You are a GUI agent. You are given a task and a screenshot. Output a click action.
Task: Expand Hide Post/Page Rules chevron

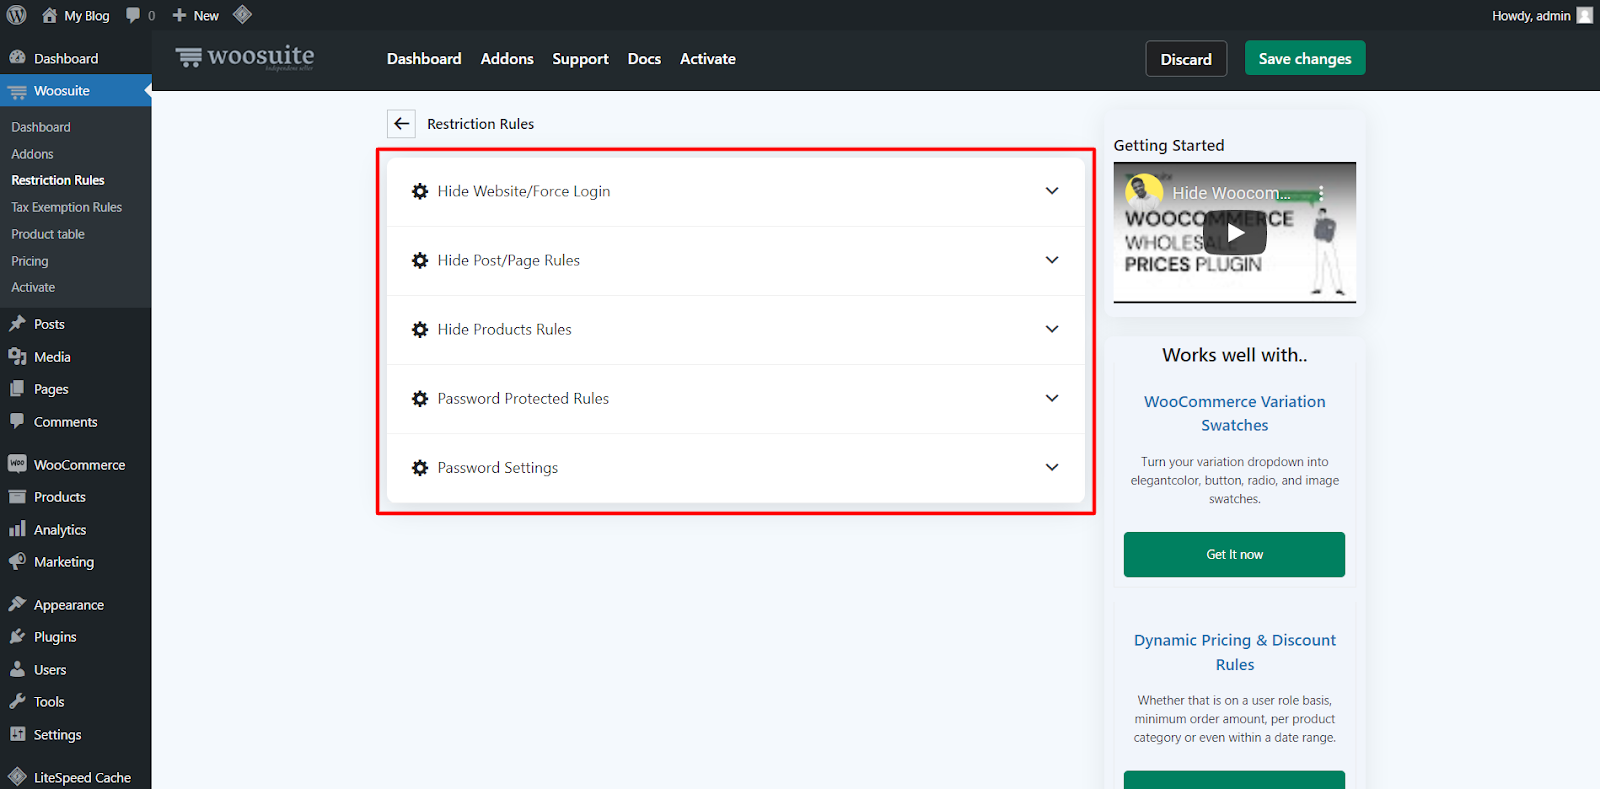[1052, 260]
